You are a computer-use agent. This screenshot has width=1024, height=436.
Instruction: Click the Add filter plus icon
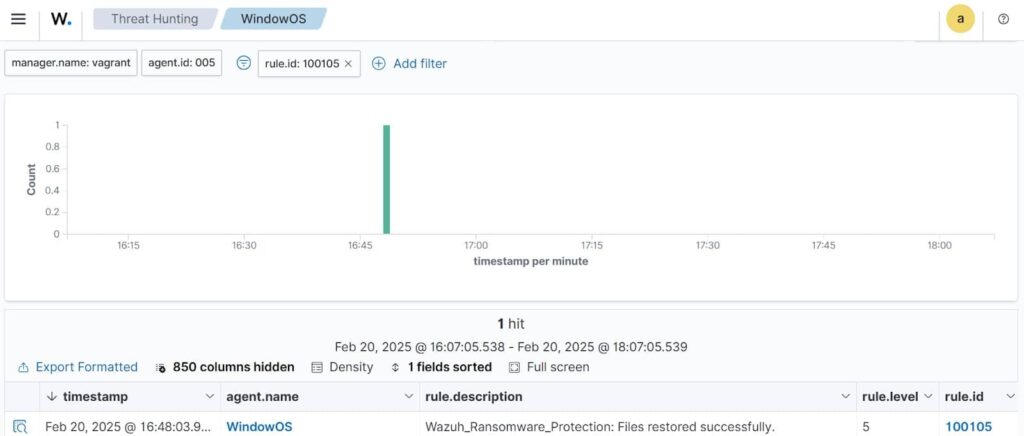click(379, 63)
